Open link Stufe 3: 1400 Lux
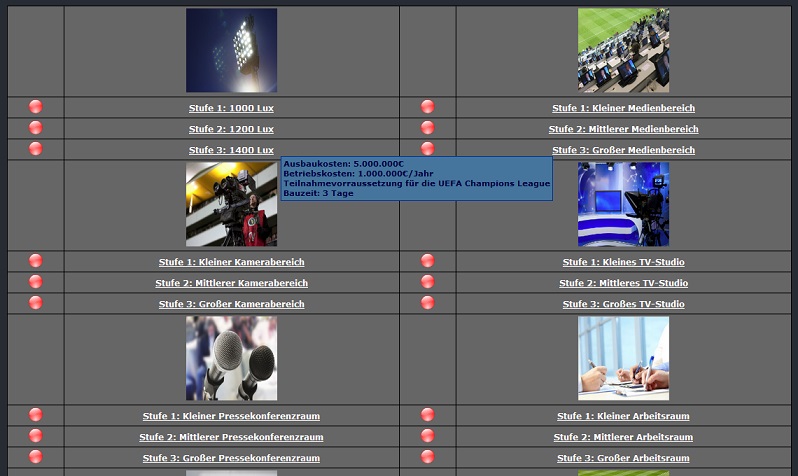Screen dimensions: 798x476 click(x=231, y=150)
